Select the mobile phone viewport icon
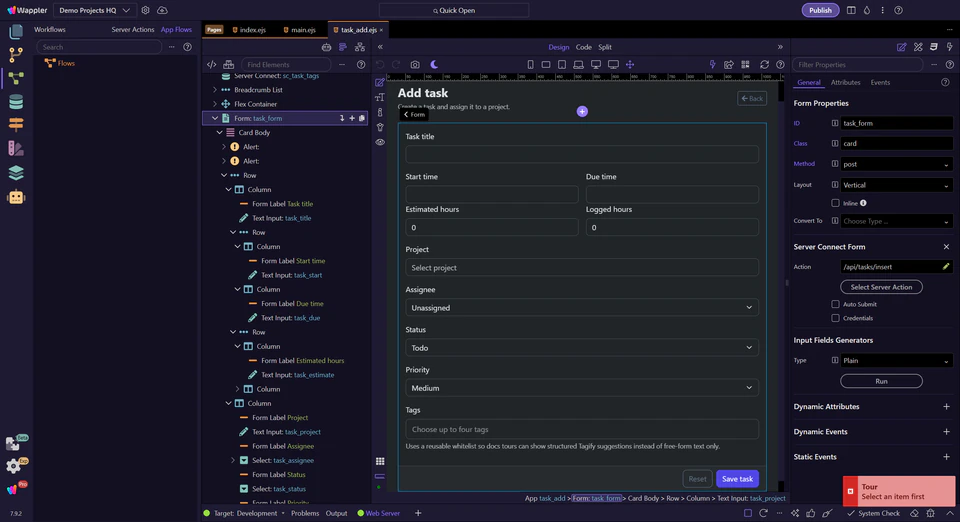The height and width of the screenshot is (522, 960). click(530, 64)
